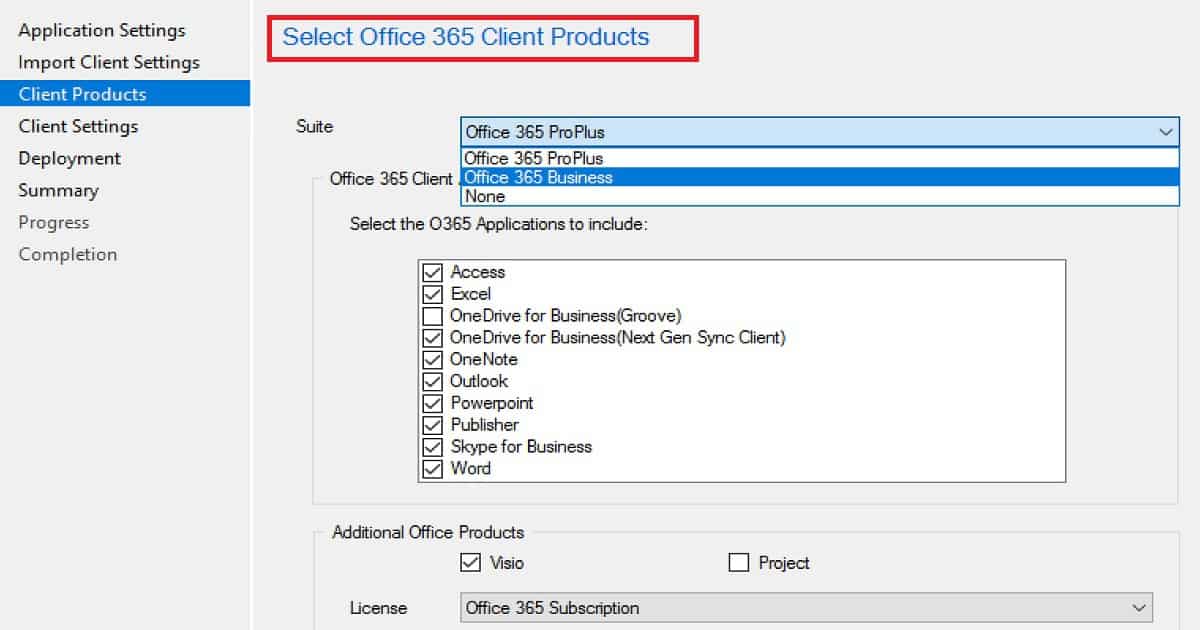This screenshot has height=630, width=1200.
Task: Click the License label
Action: click(x=378, y=608)
